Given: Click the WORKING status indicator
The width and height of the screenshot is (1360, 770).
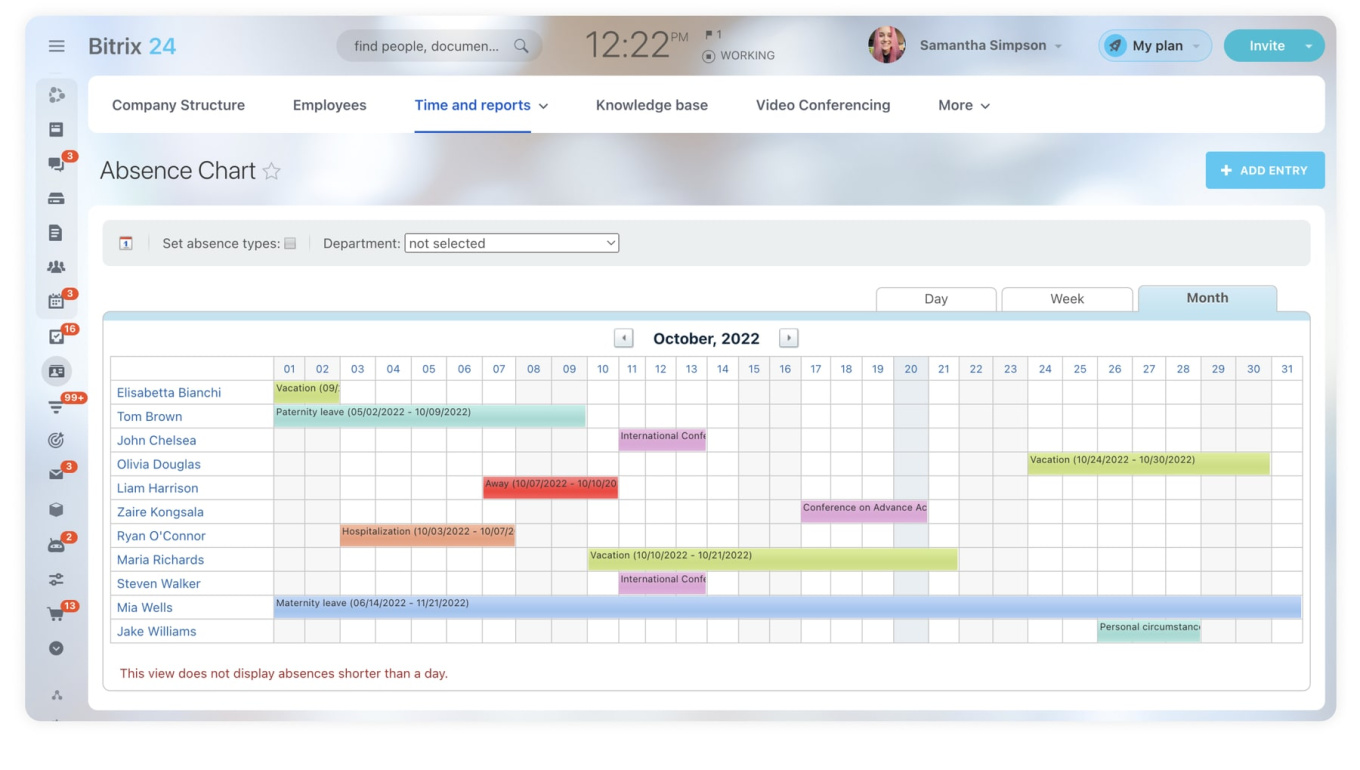Looking at the screenshot, I should [x=745, y=55].
